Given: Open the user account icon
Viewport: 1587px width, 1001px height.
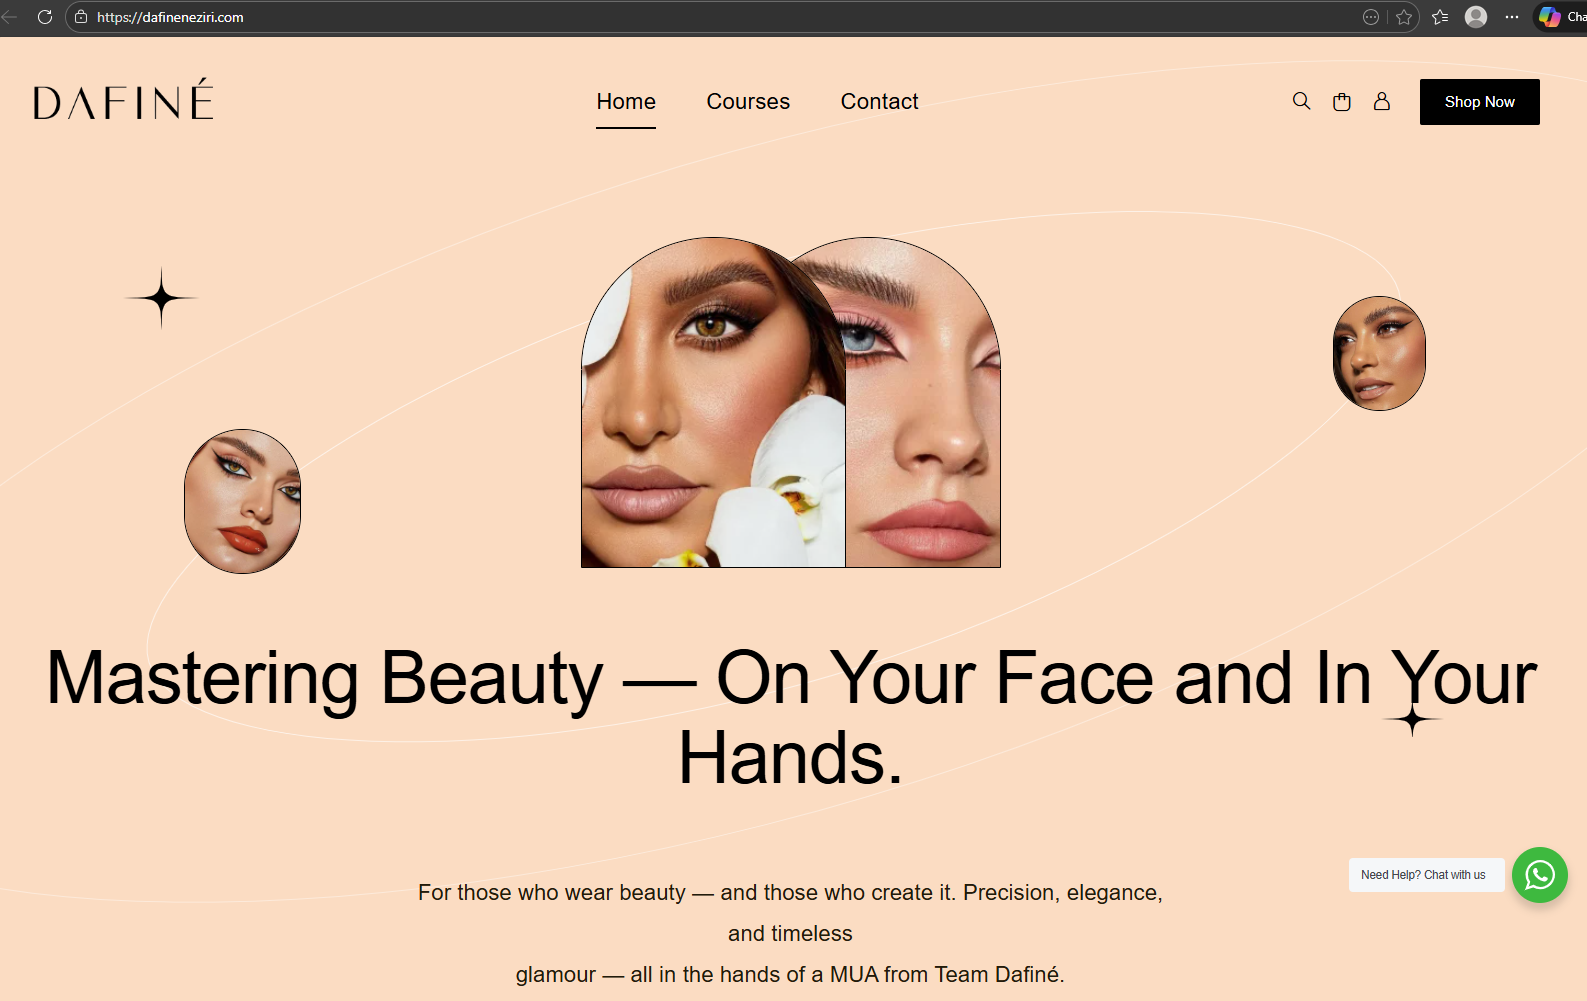Looking at the screenshot, I should coord(1382,101).
